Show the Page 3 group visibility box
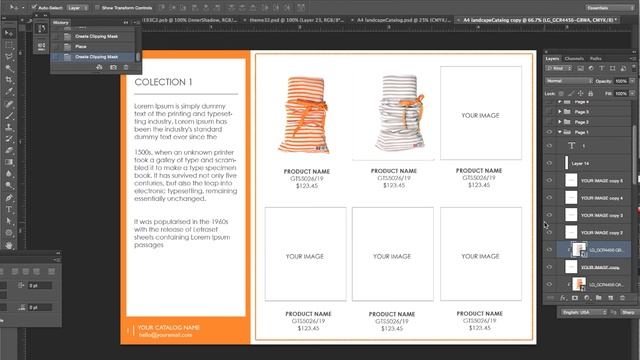Image resolution: width=640 pixels, height=360 pixels. [549, 111]
